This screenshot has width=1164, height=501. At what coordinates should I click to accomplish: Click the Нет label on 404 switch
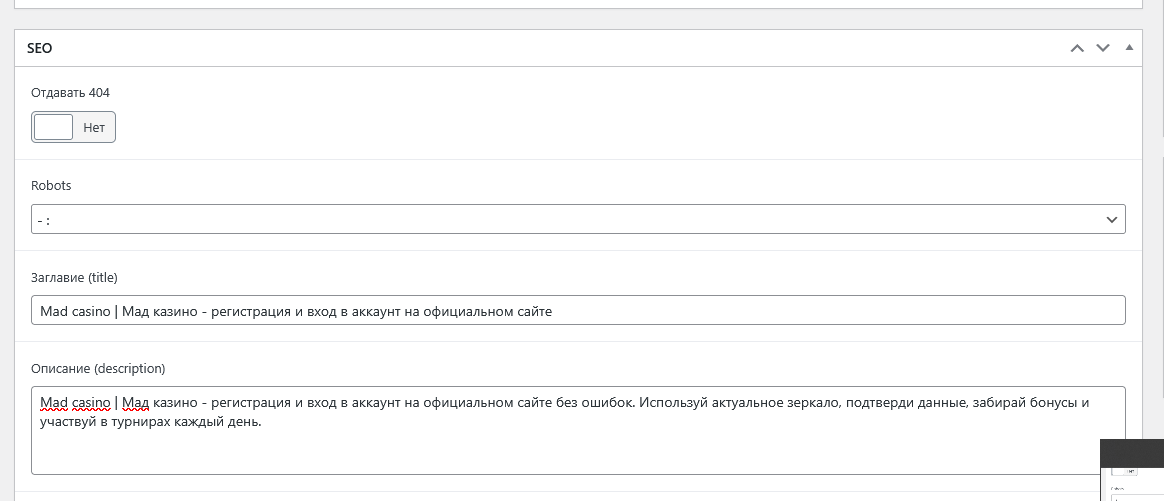tap(94, 128)
